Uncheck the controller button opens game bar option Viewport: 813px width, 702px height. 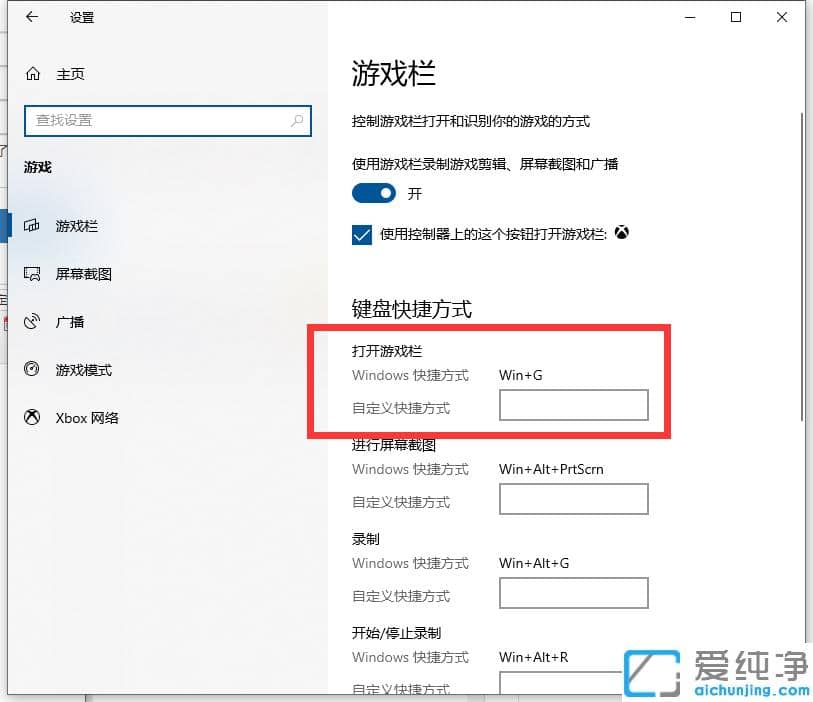[x=361, y=234]
